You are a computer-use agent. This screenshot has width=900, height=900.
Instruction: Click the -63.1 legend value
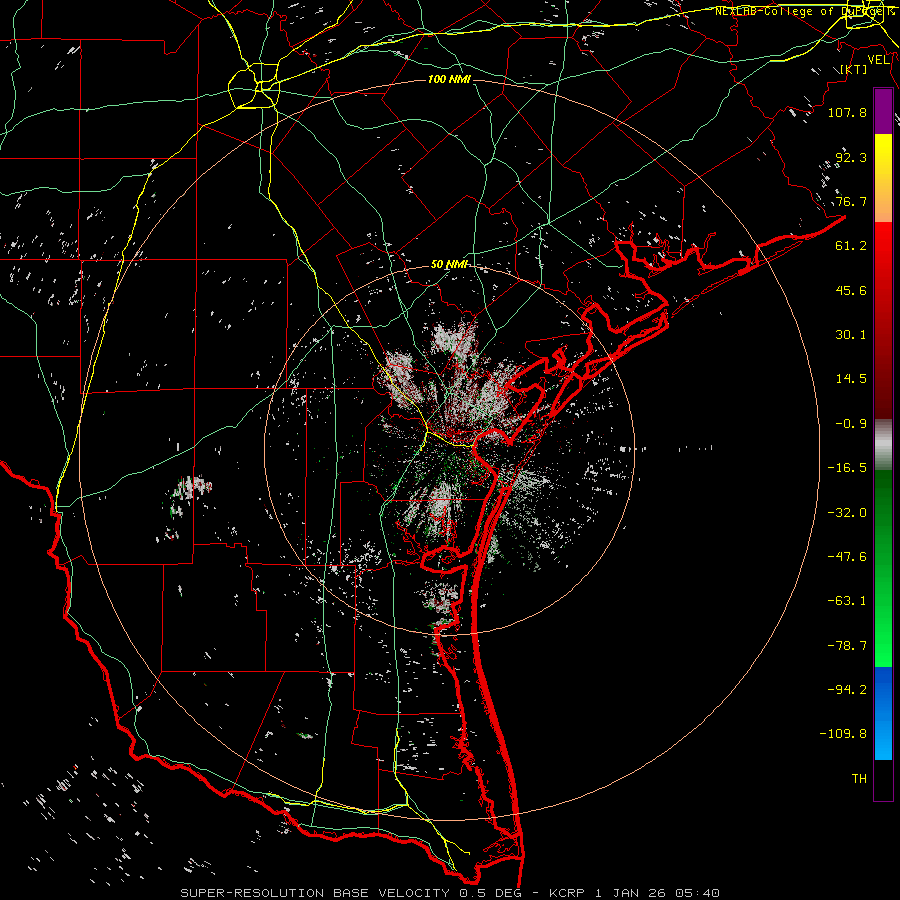[x=847, y=601]
